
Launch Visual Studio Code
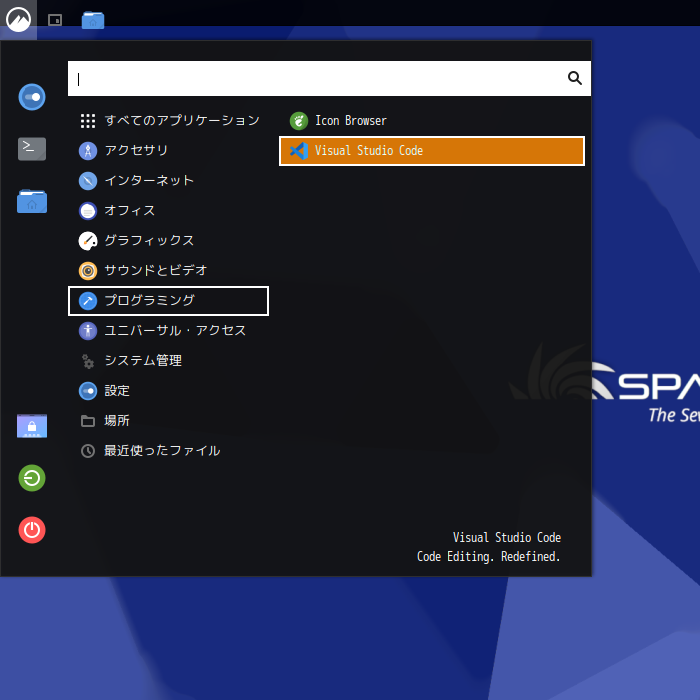pos(432,151)
